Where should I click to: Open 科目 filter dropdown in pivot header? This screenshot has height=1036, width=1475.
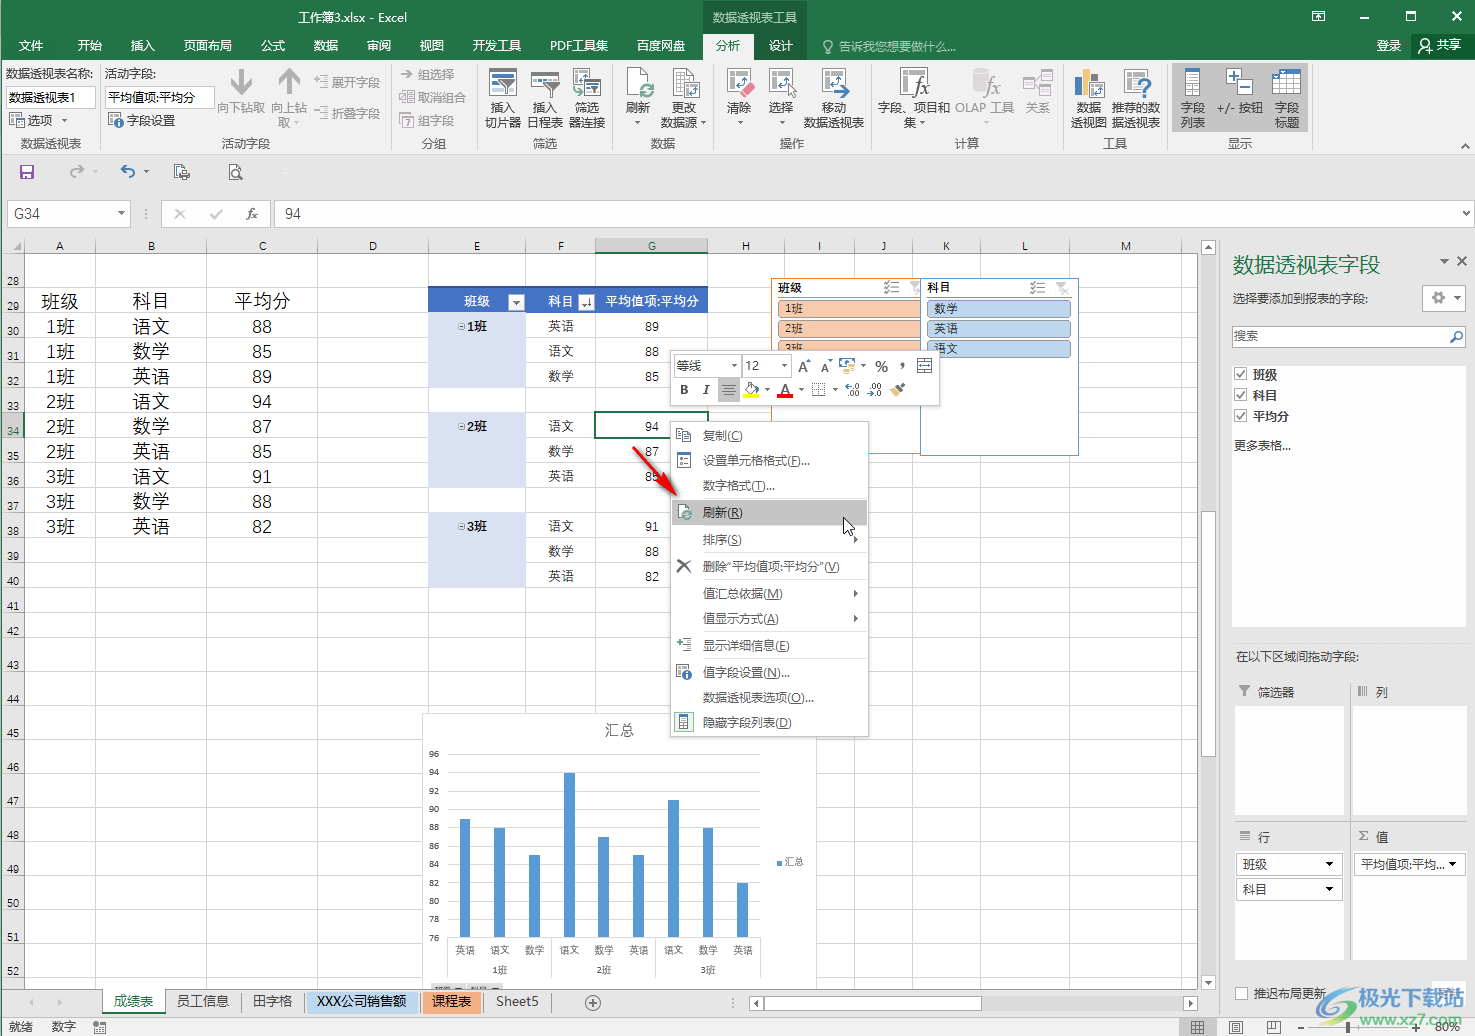coord(586,302)
